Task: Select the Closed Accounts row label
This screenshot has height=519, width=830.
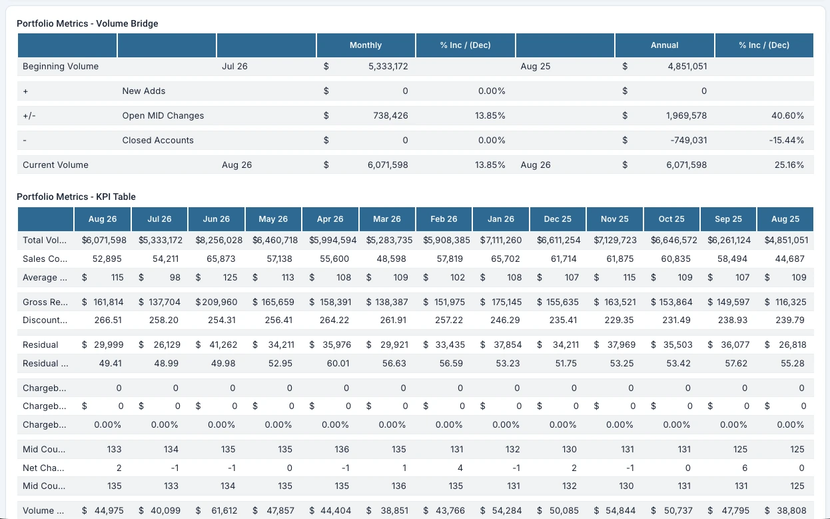Action: click(158, 140)
